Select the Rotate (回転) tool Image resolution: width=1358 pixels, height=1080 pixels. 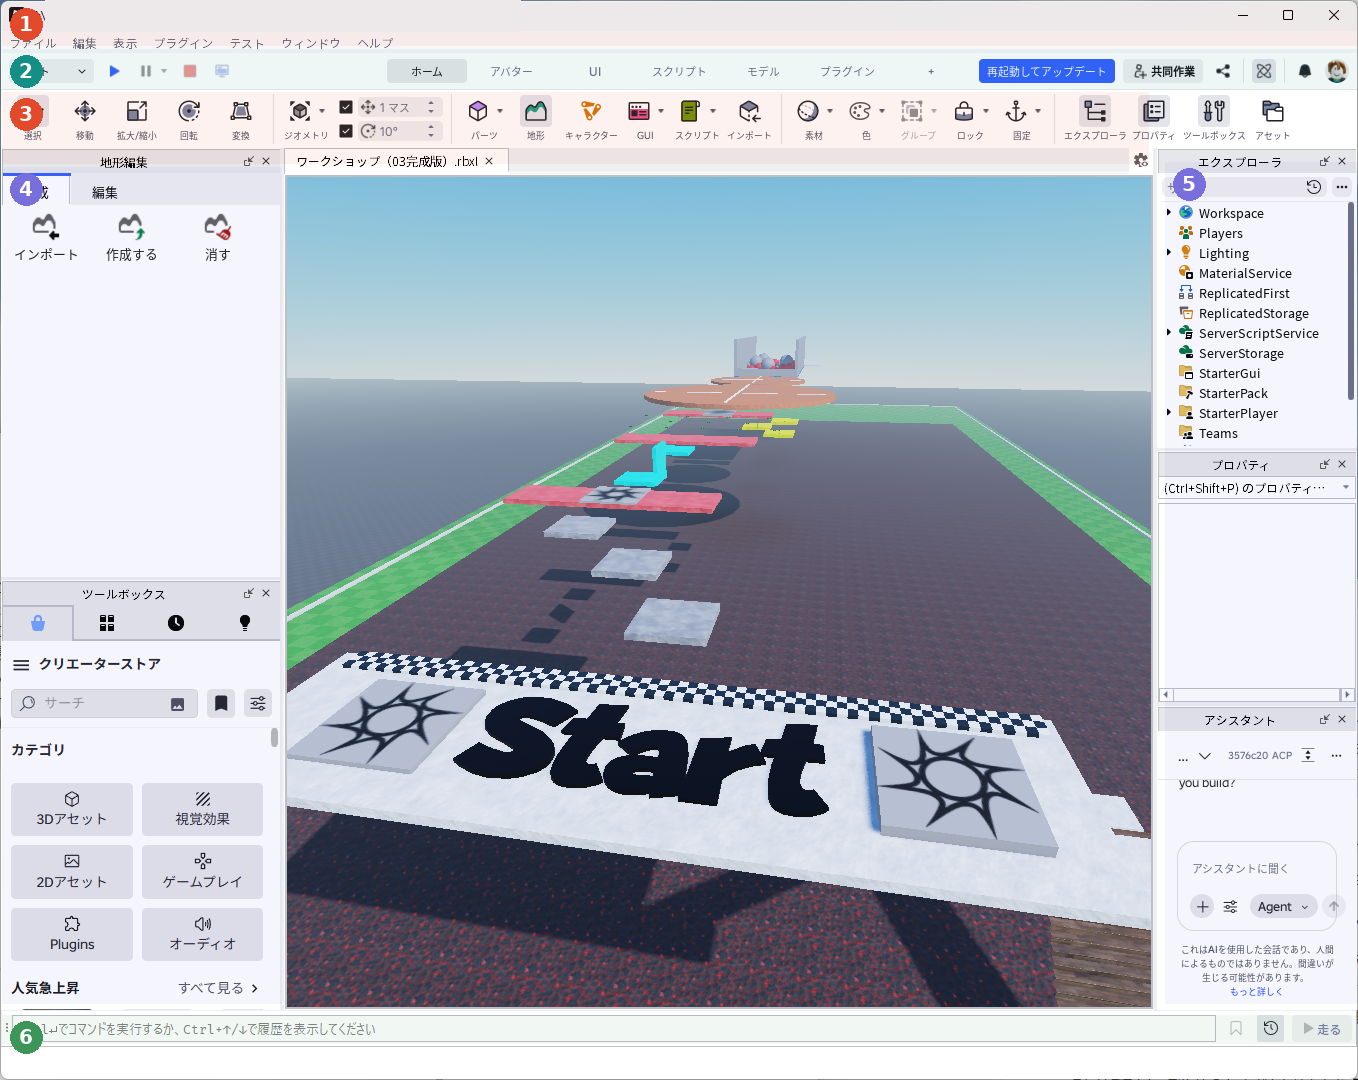(x=189, y=119)
